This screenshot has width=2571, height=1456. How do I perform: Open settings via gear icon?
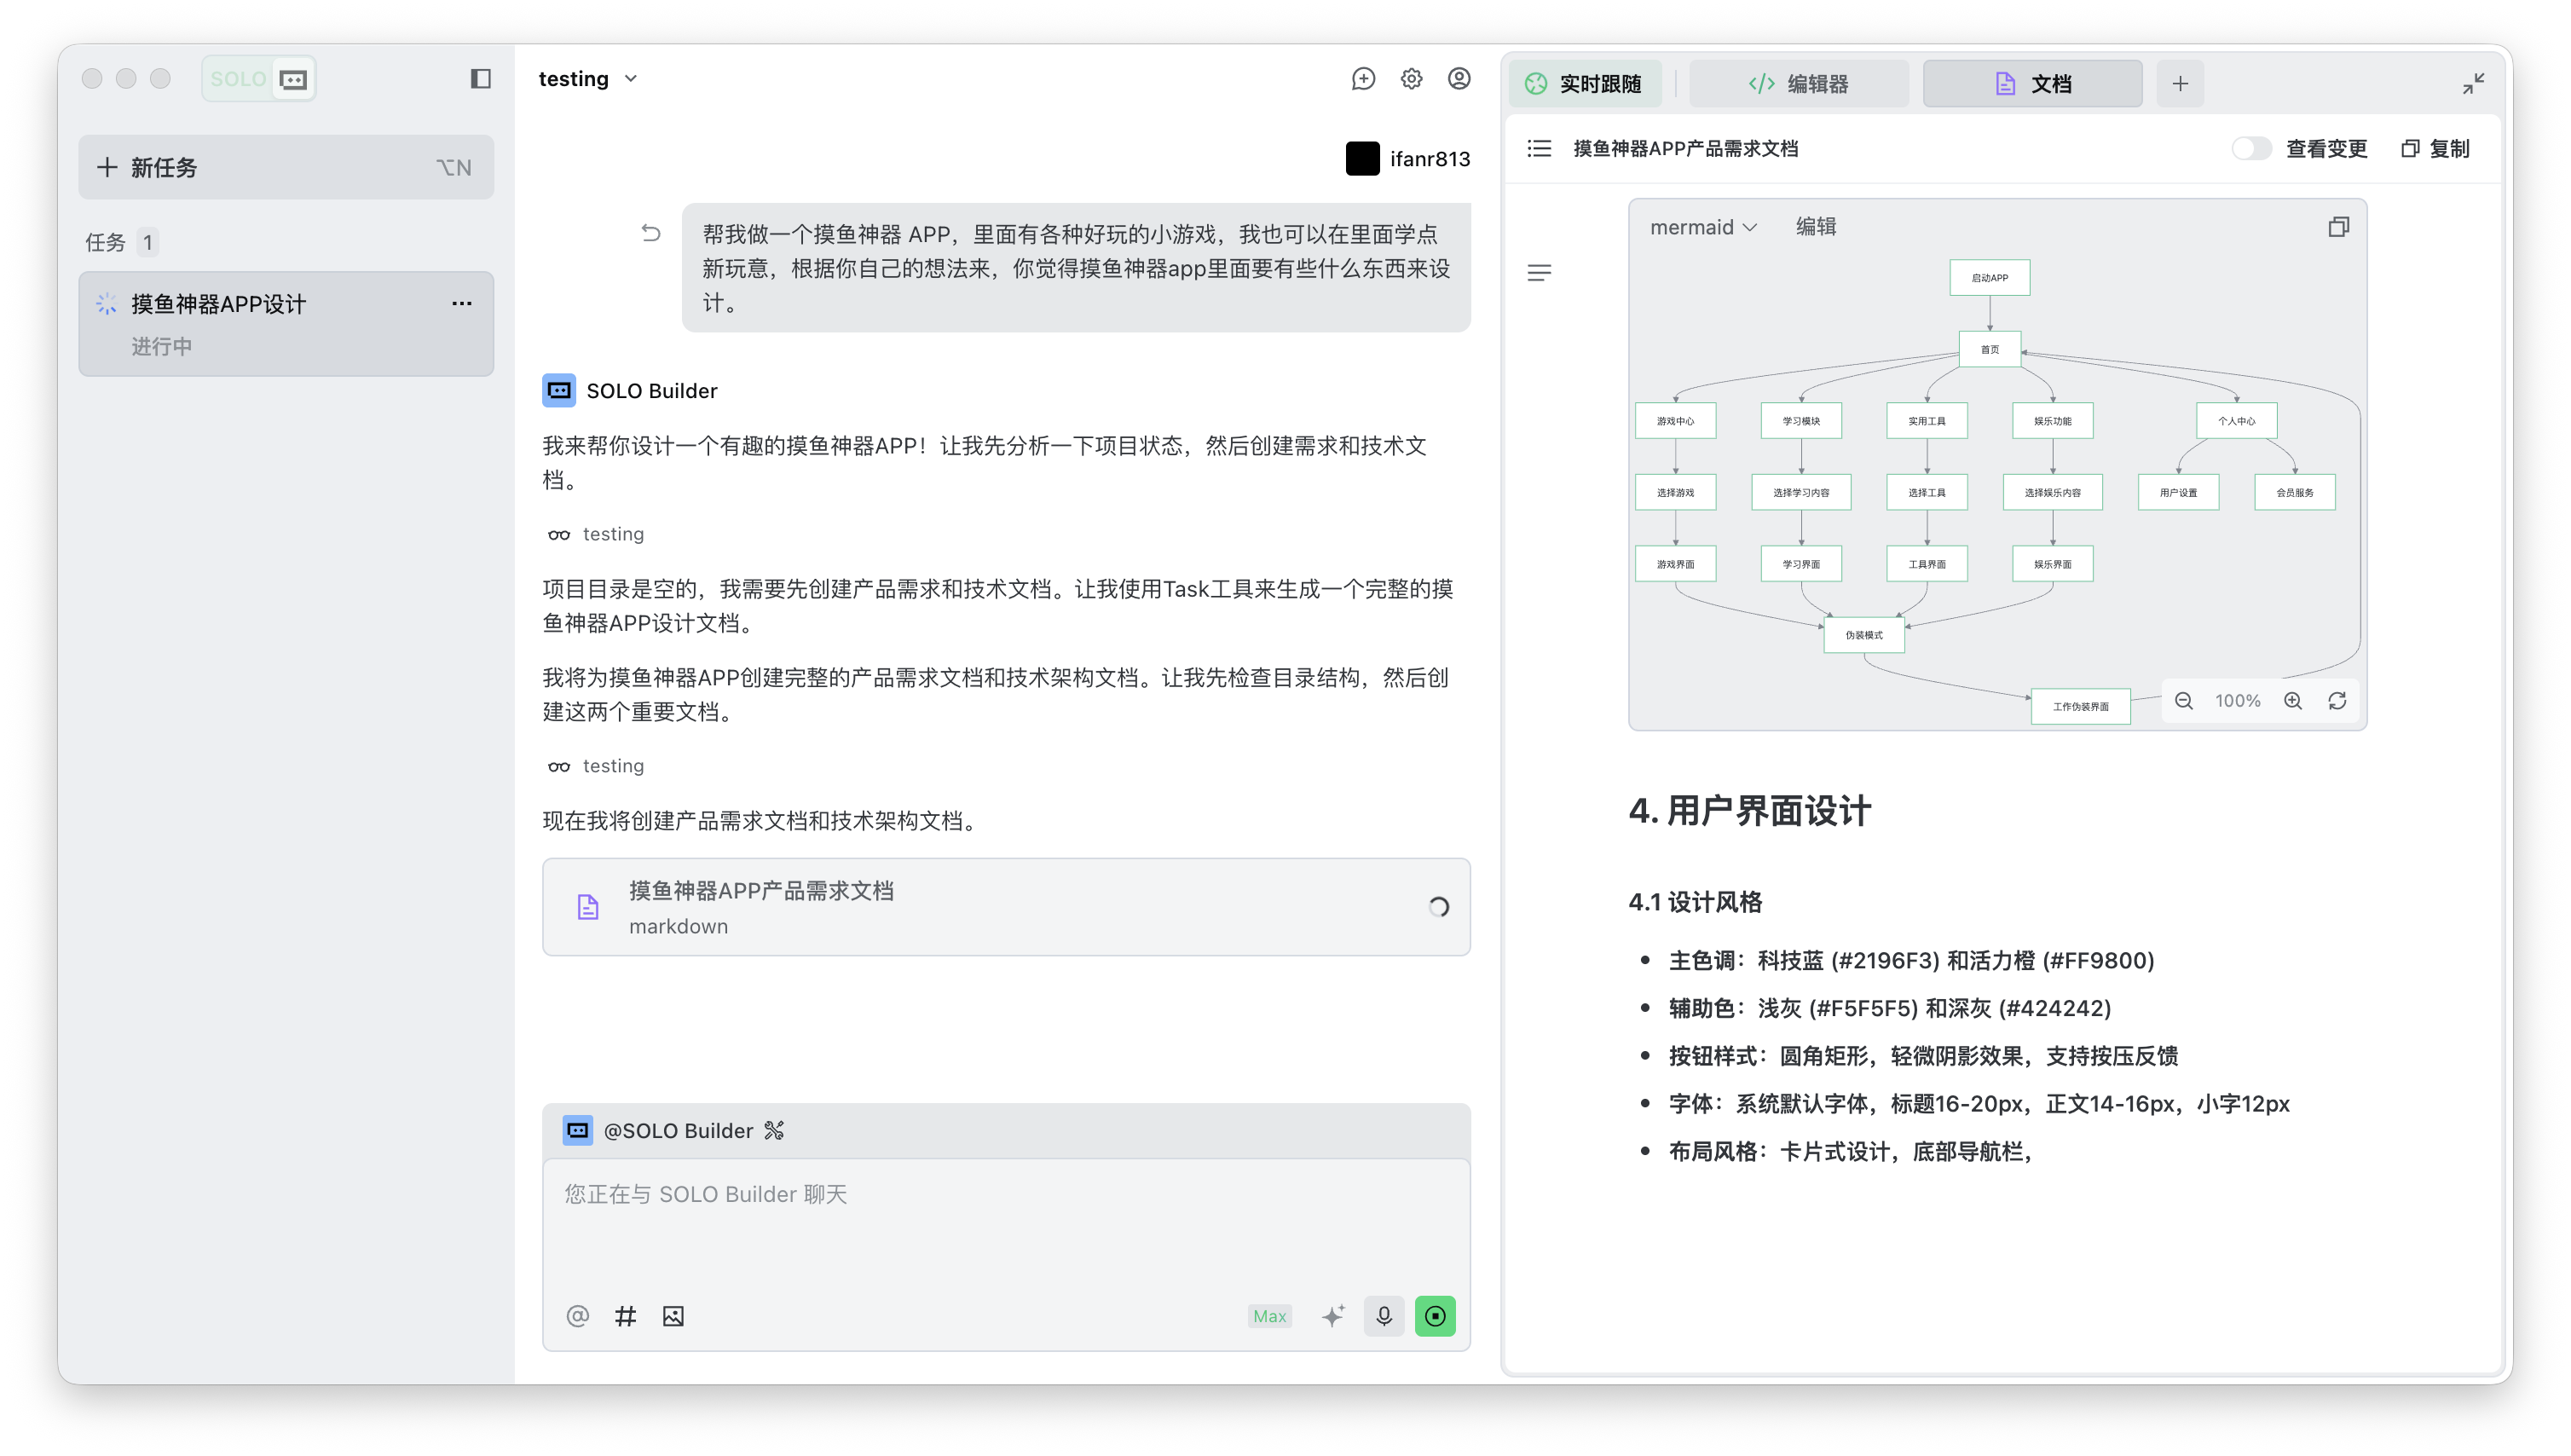[x=1411, y=79]
